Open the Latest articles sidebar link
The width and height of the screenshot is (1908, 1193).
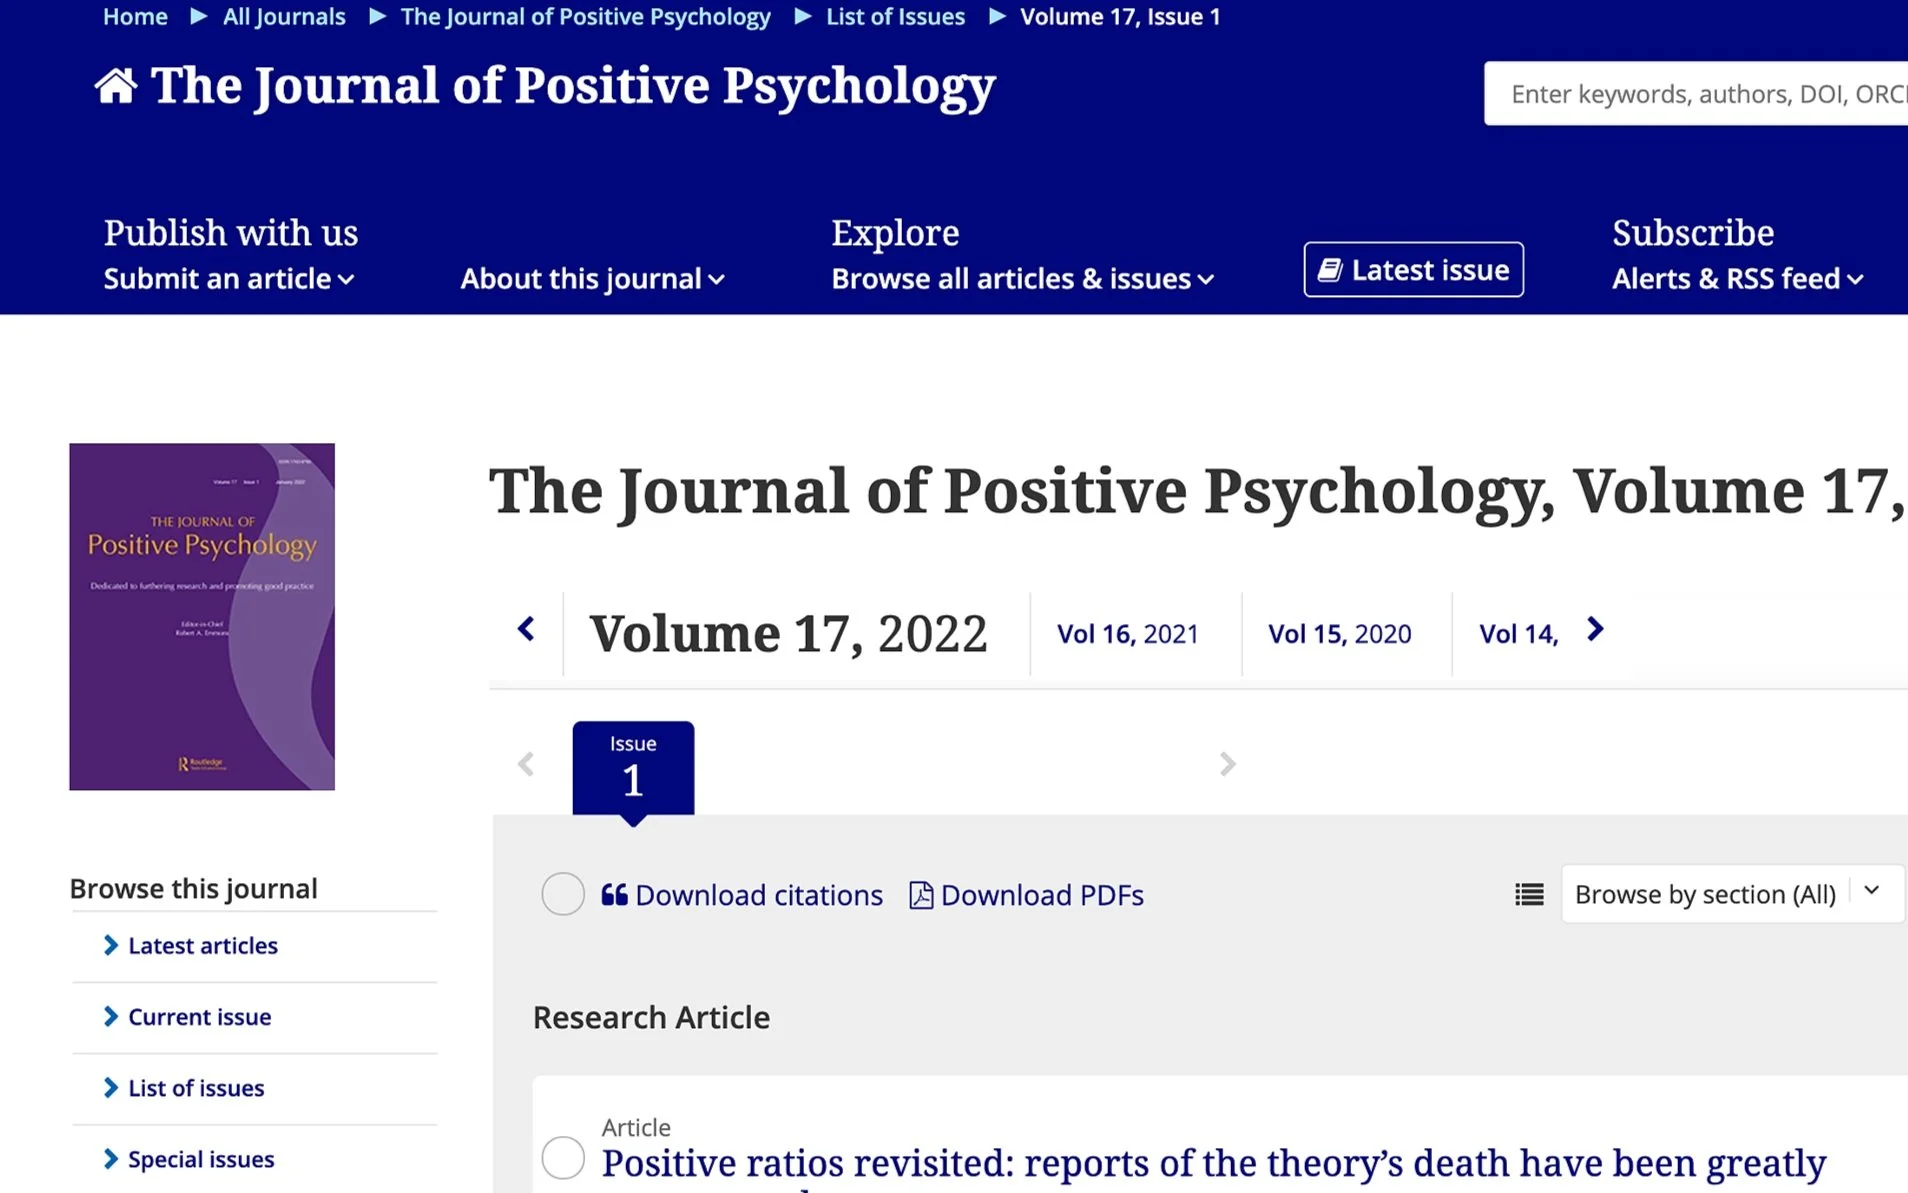click(x=203, y=945)
